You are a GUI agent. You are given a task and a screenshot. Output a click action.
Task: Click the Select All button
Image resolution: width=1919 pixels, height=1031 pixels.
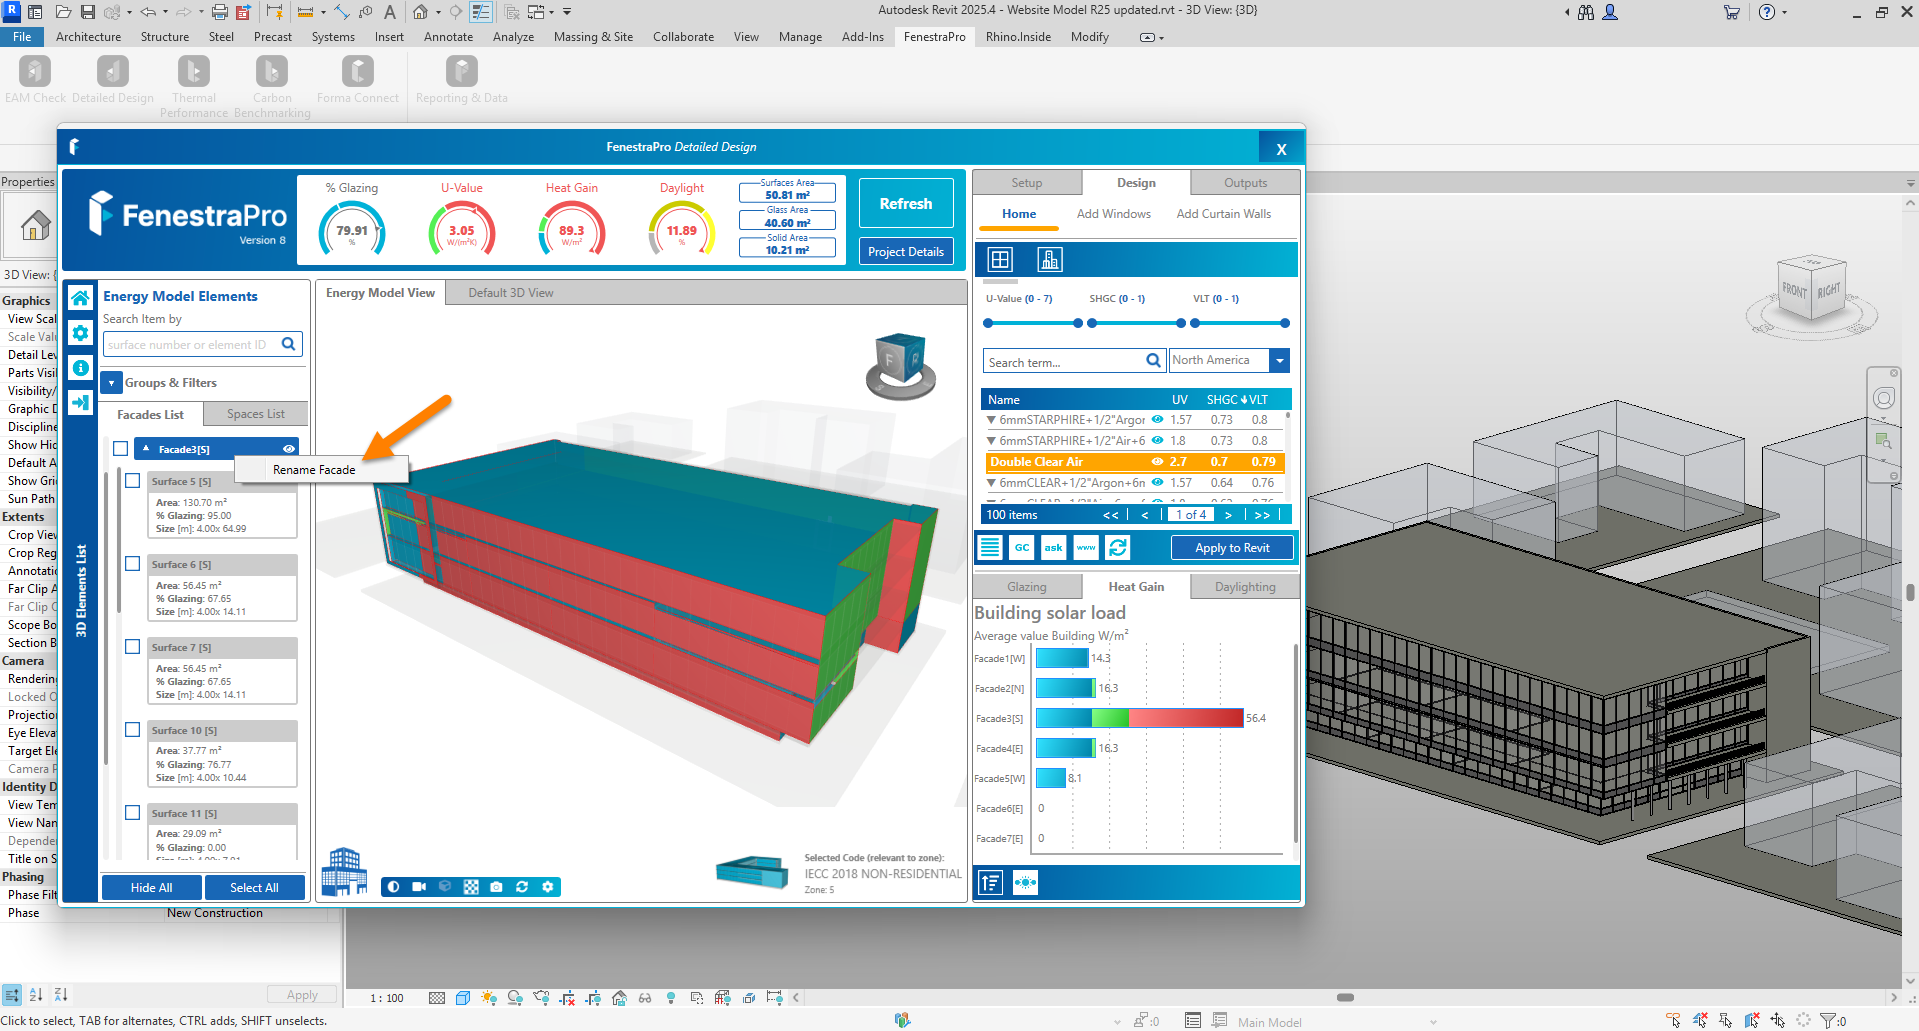pos(254,888)
